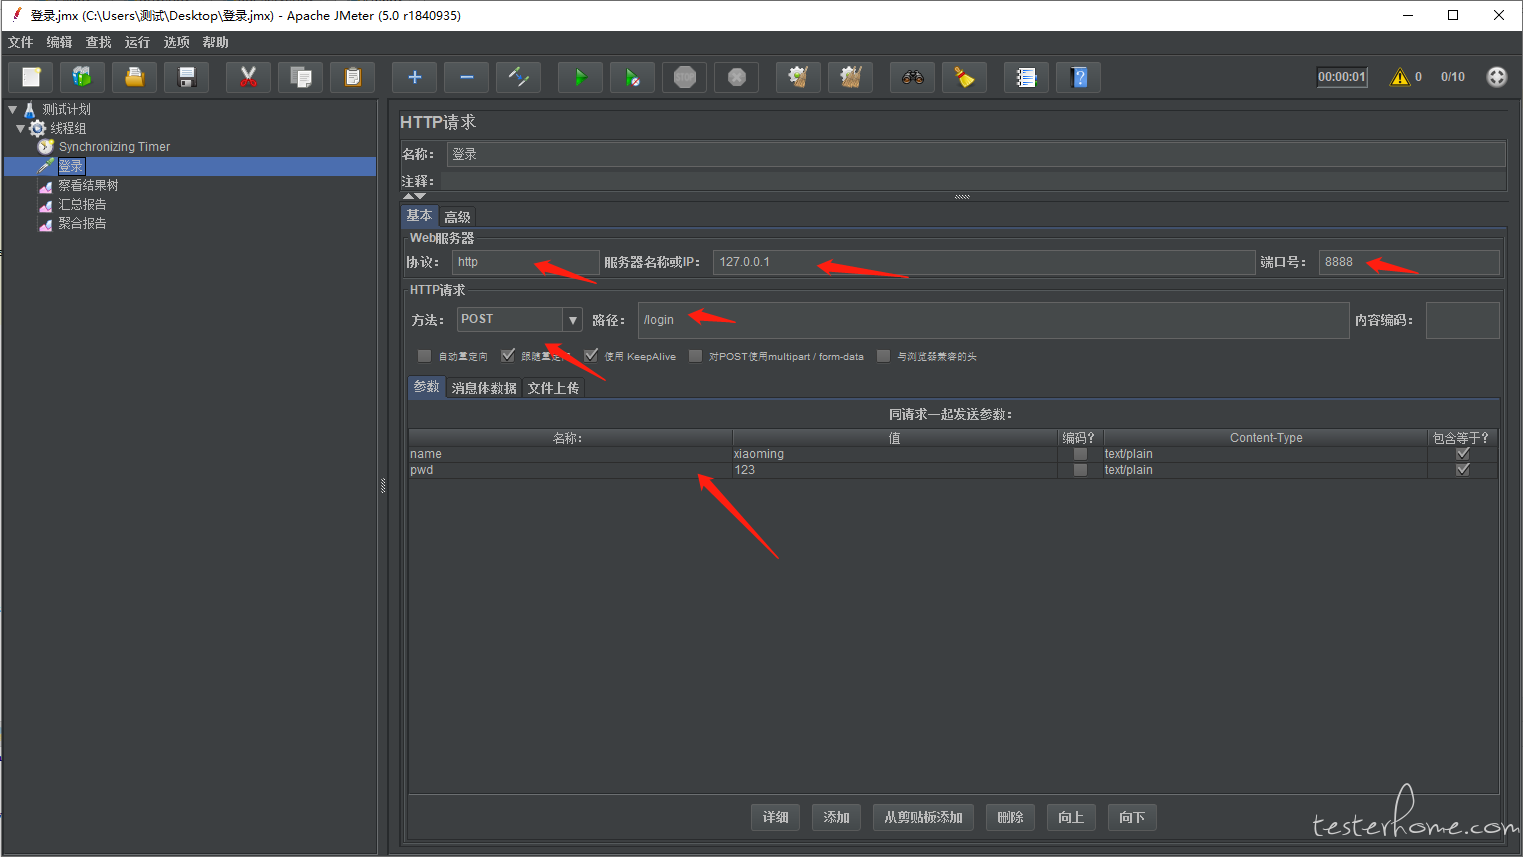Clear all results
Image resolution: width=1523 pixels, height=857 pixels.
click(x=851, y=77)
